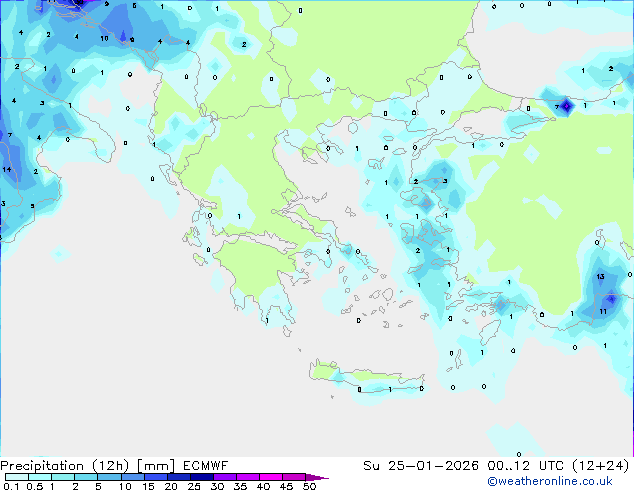Click the 'Precipitation (12h)' title text
Screen dimensions: 634x490
click(64, 466)
